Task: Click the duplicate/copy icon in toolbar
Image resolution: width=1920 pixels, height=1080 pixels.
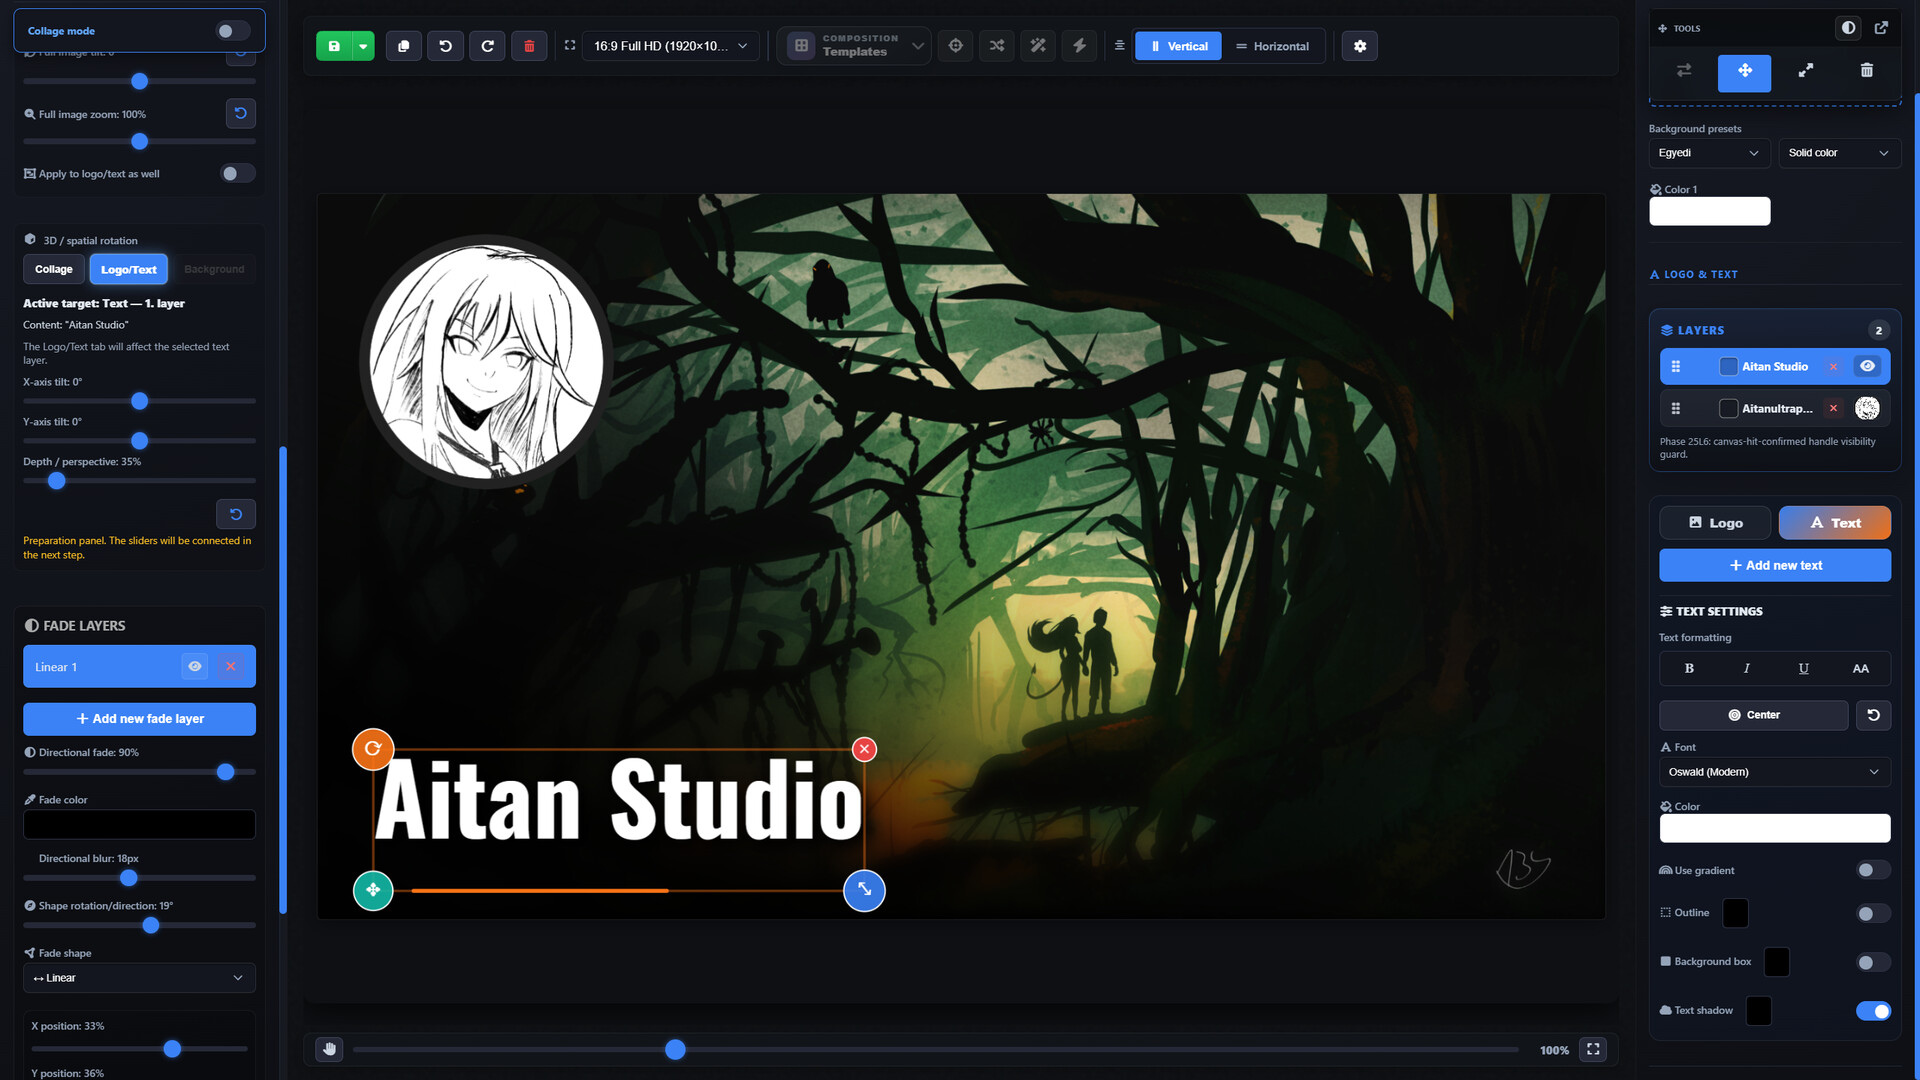Action: tap(403, 46)
